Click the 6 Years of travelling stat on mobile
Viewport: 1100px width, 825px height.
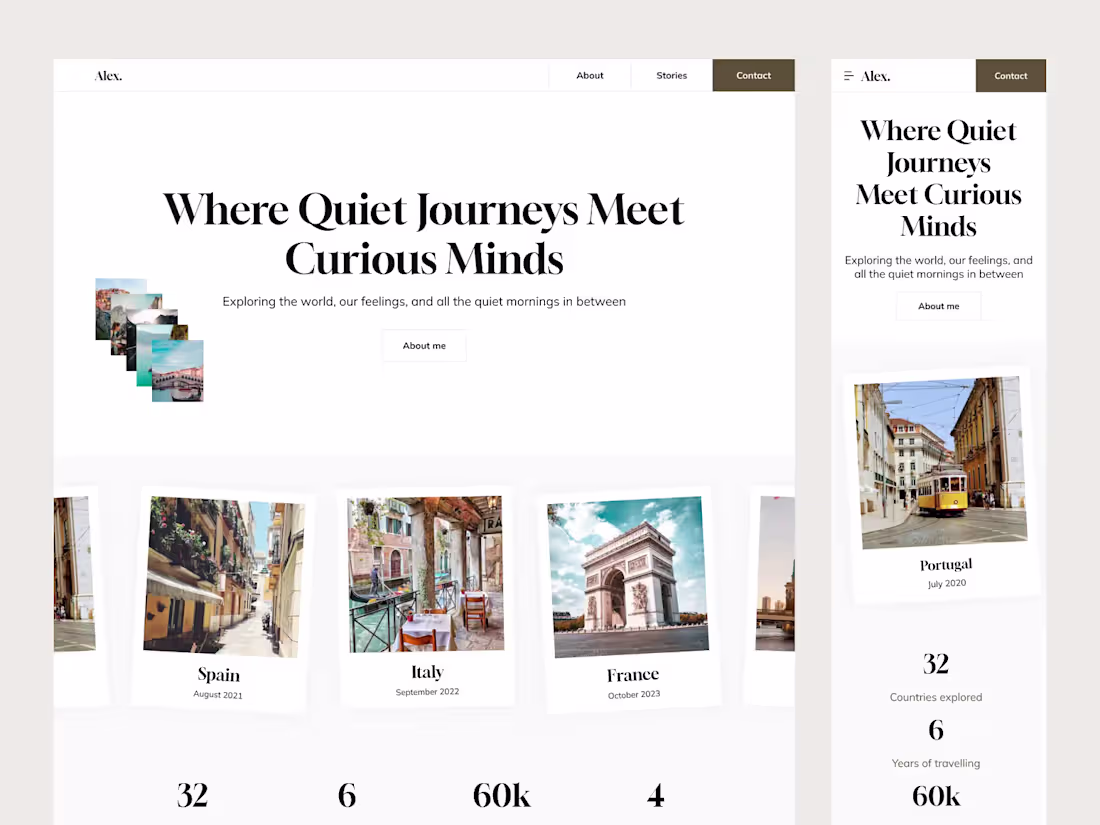click(x=936, y=743)
